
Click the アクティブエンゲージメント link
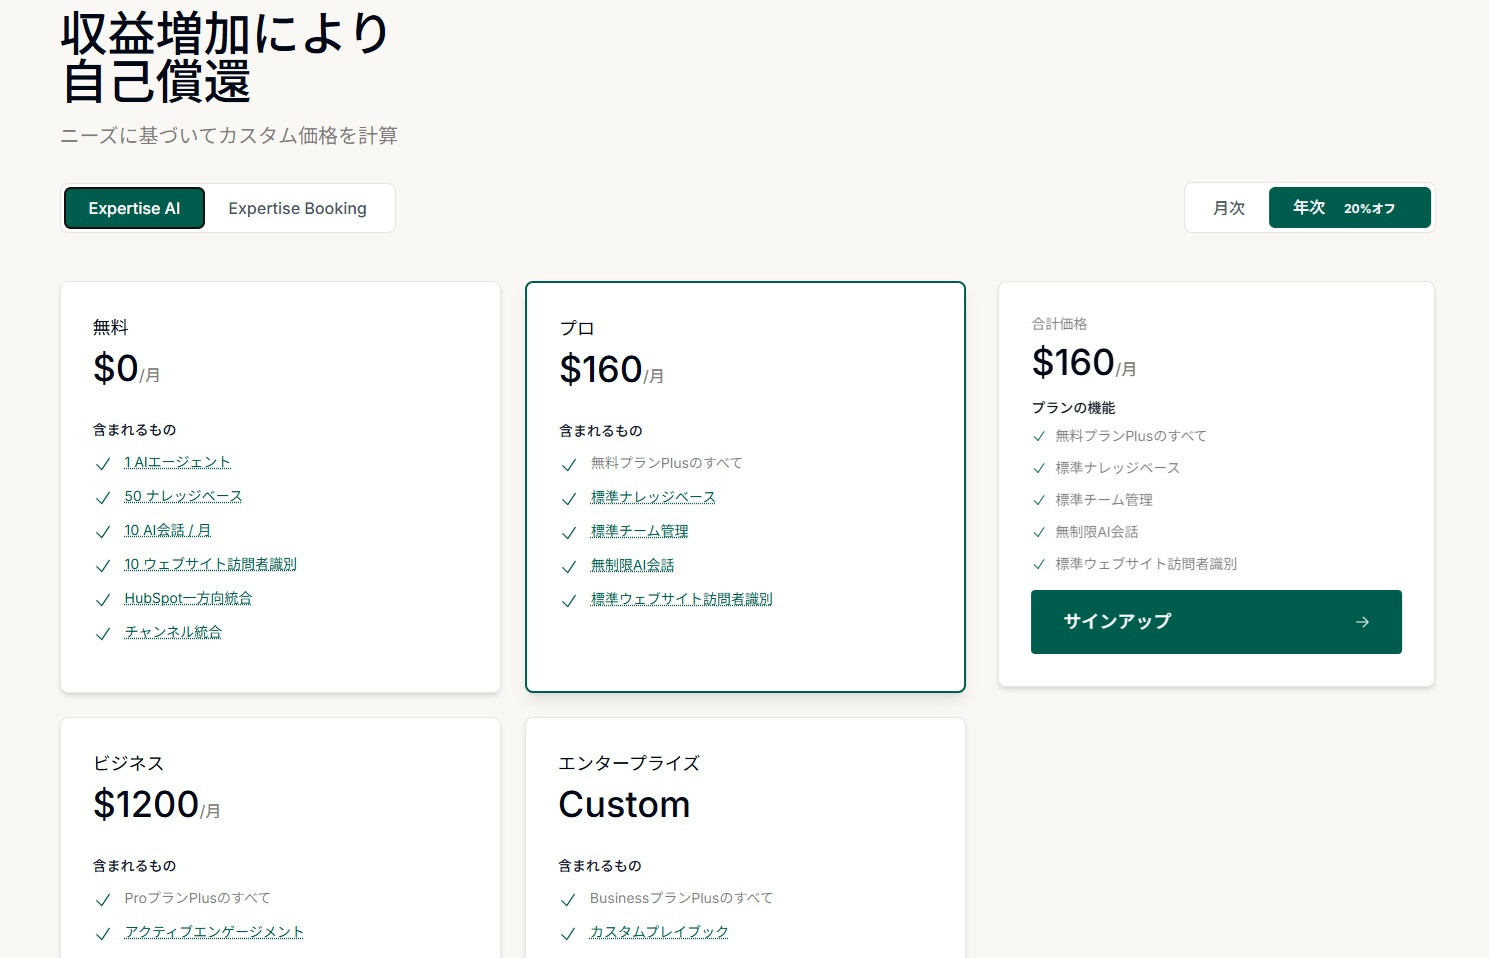[214, 932]
